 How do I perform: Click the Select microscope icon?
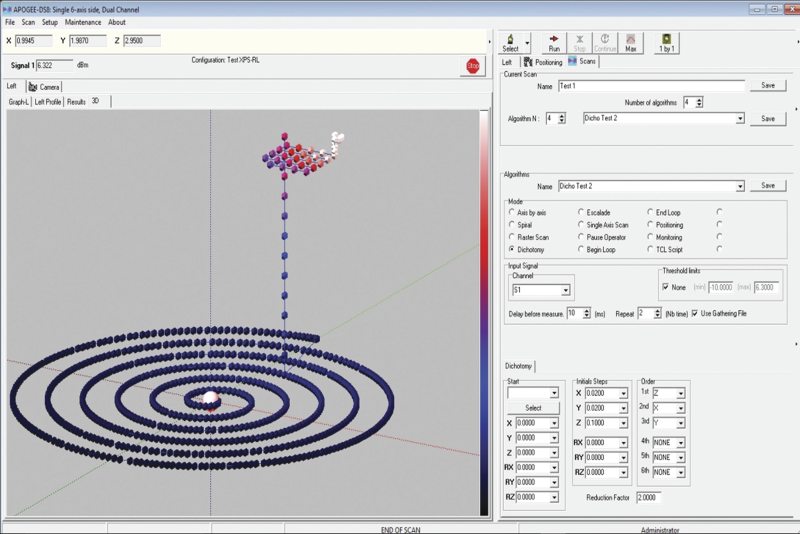point(510,41)
